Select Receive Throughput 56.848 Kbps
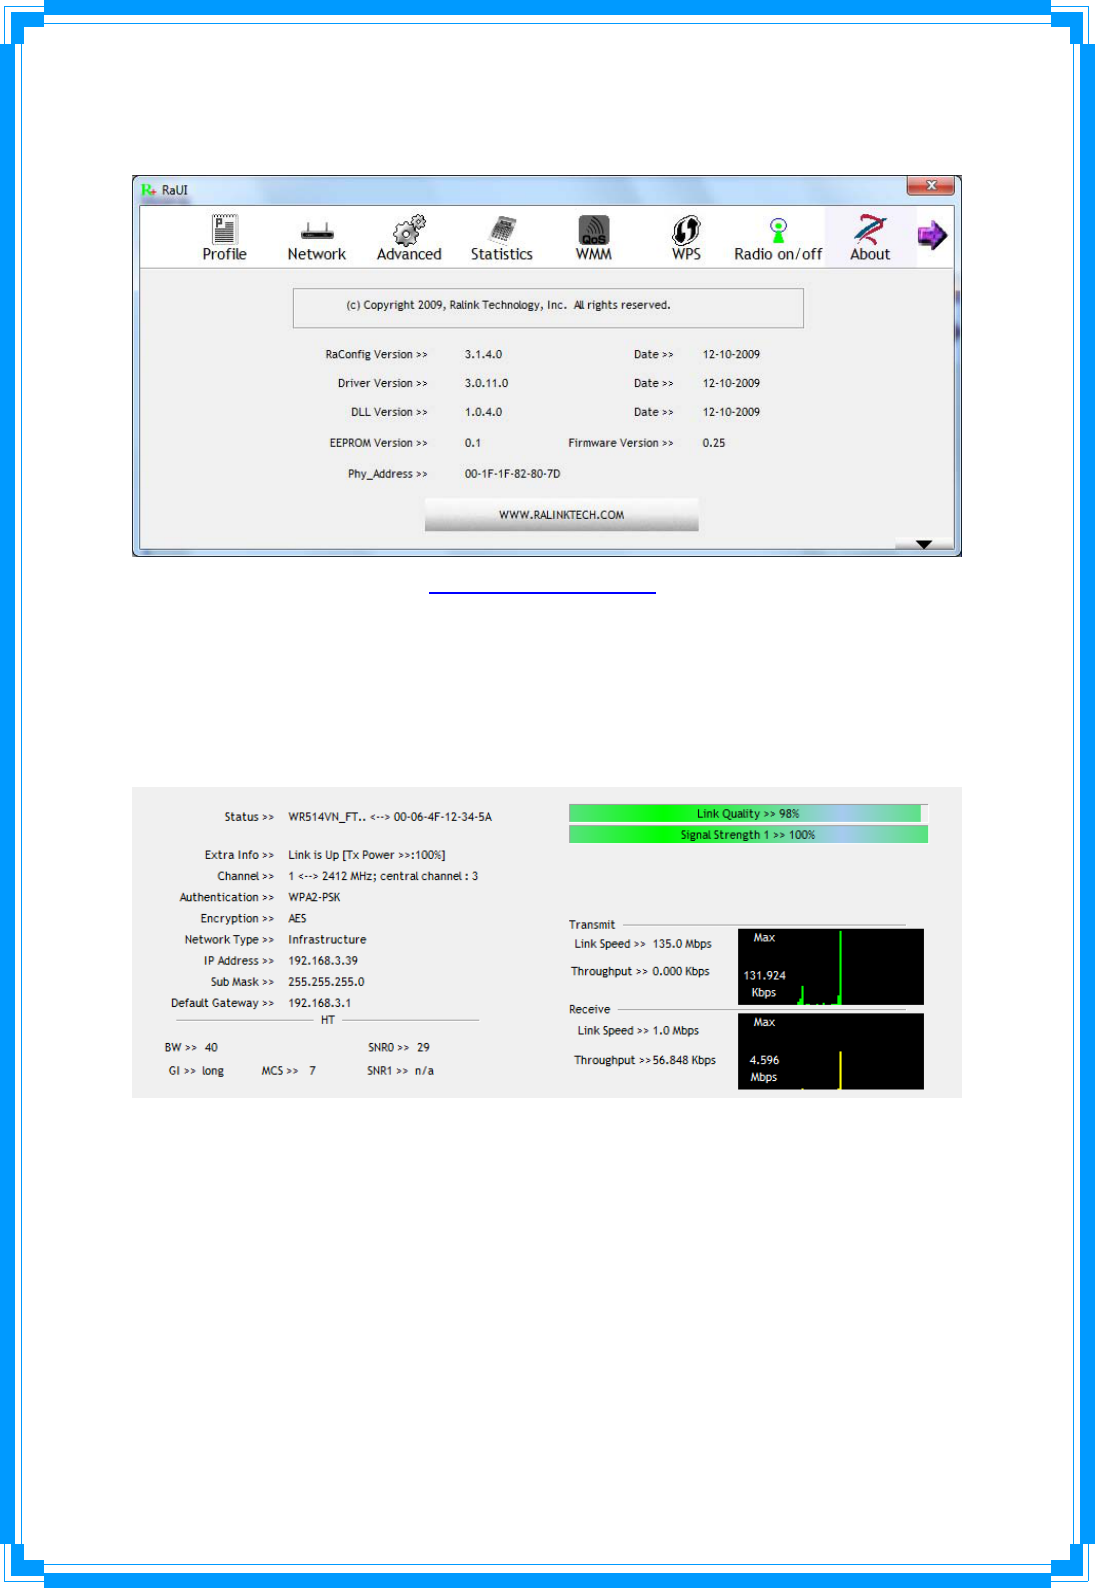1095x1588 pixels. pyautogui.click(x=684, y=1060)
